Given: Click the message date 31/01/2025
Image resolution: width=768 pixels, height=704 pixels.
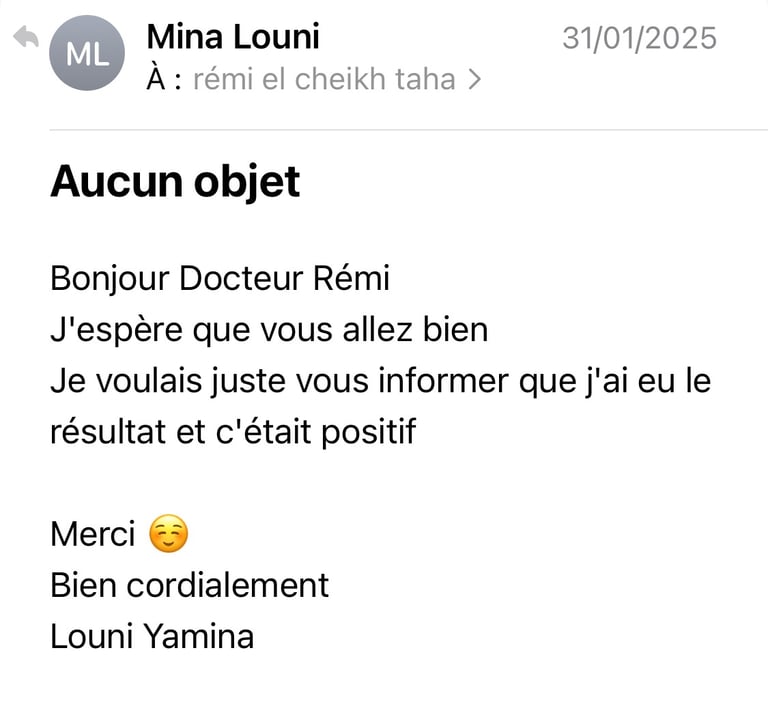Looking at the screenshot, I should click(x=639, y=38).
